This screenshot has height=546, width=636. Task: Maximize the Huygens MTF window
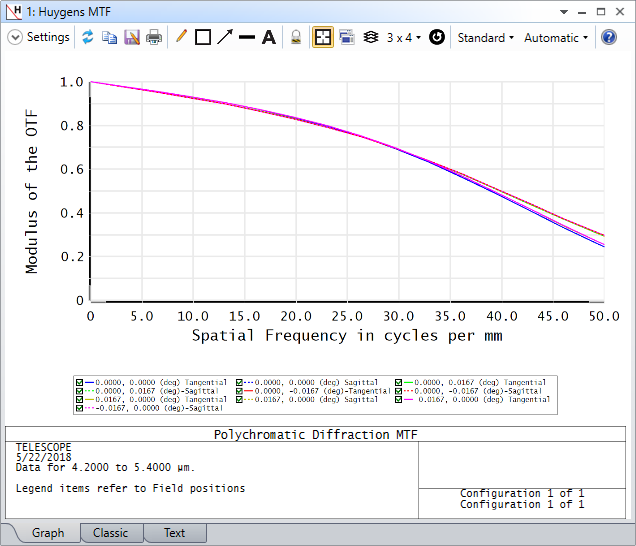pyautogui.click(x=601, y=12)
